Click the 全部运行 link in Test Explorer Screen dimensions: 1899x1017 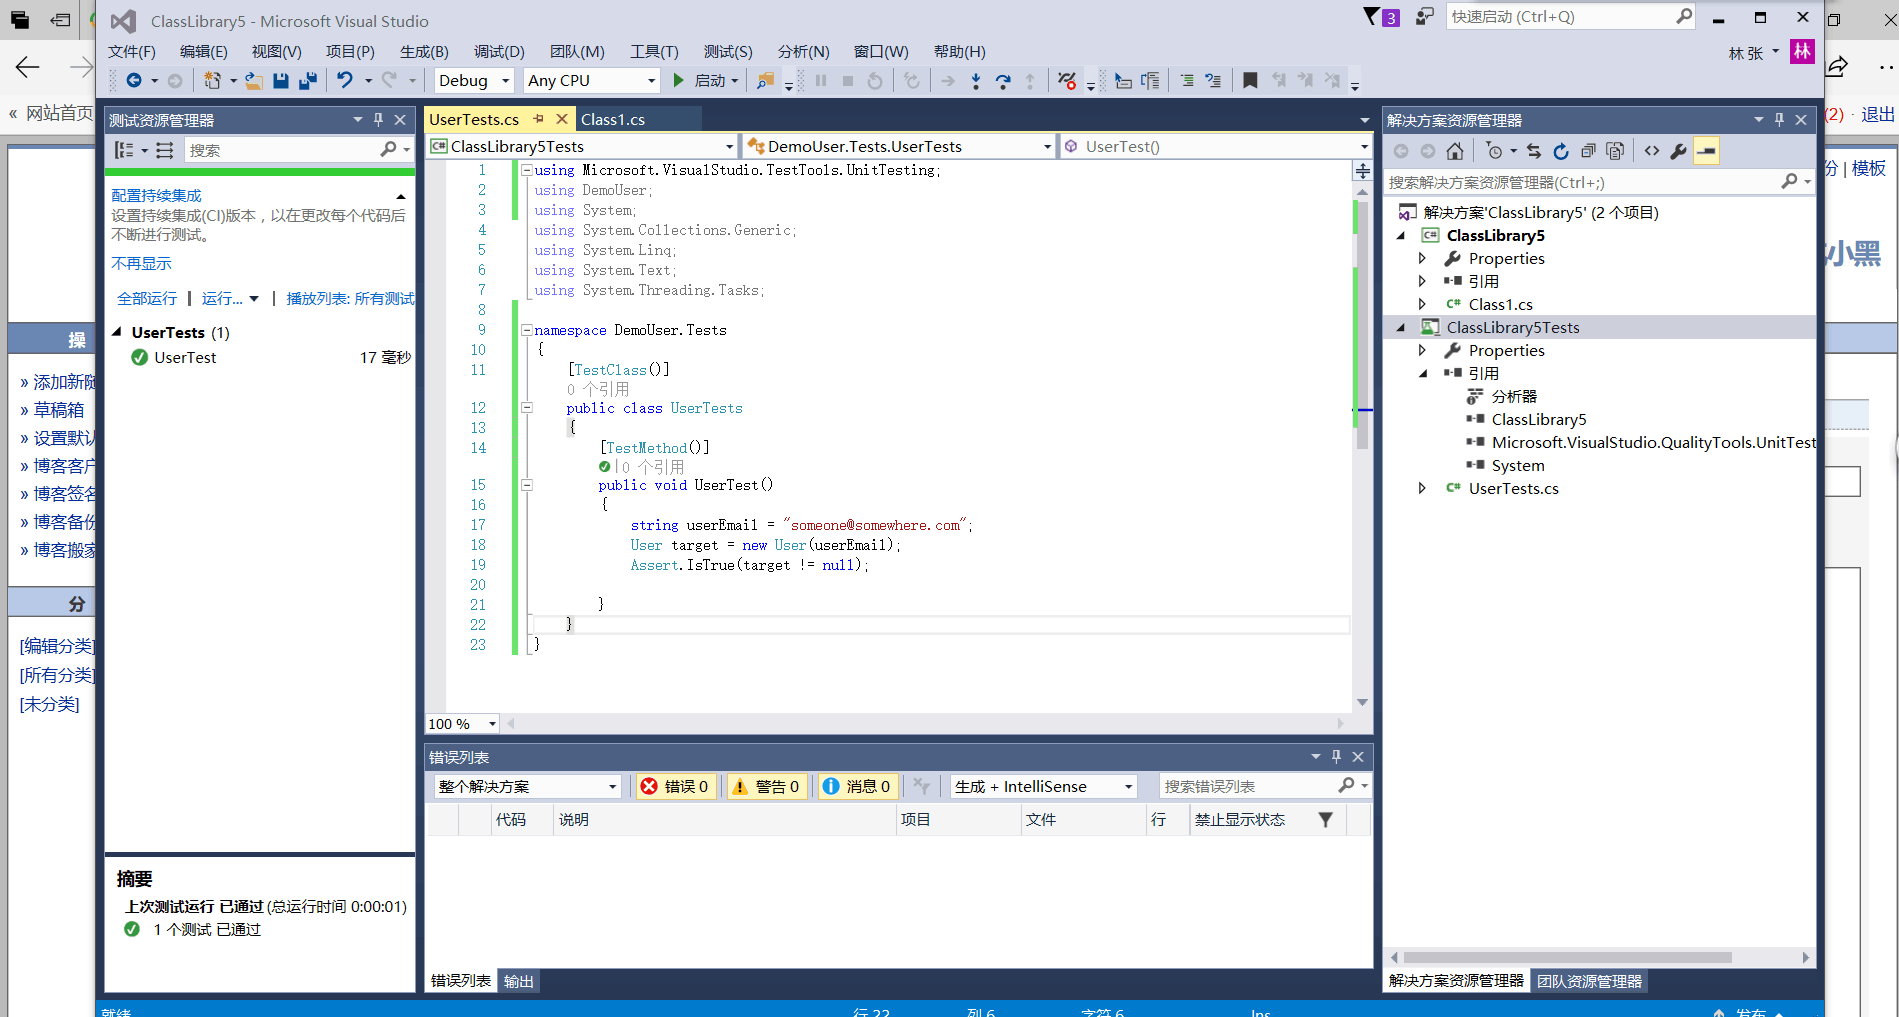(x=147, y=299)
